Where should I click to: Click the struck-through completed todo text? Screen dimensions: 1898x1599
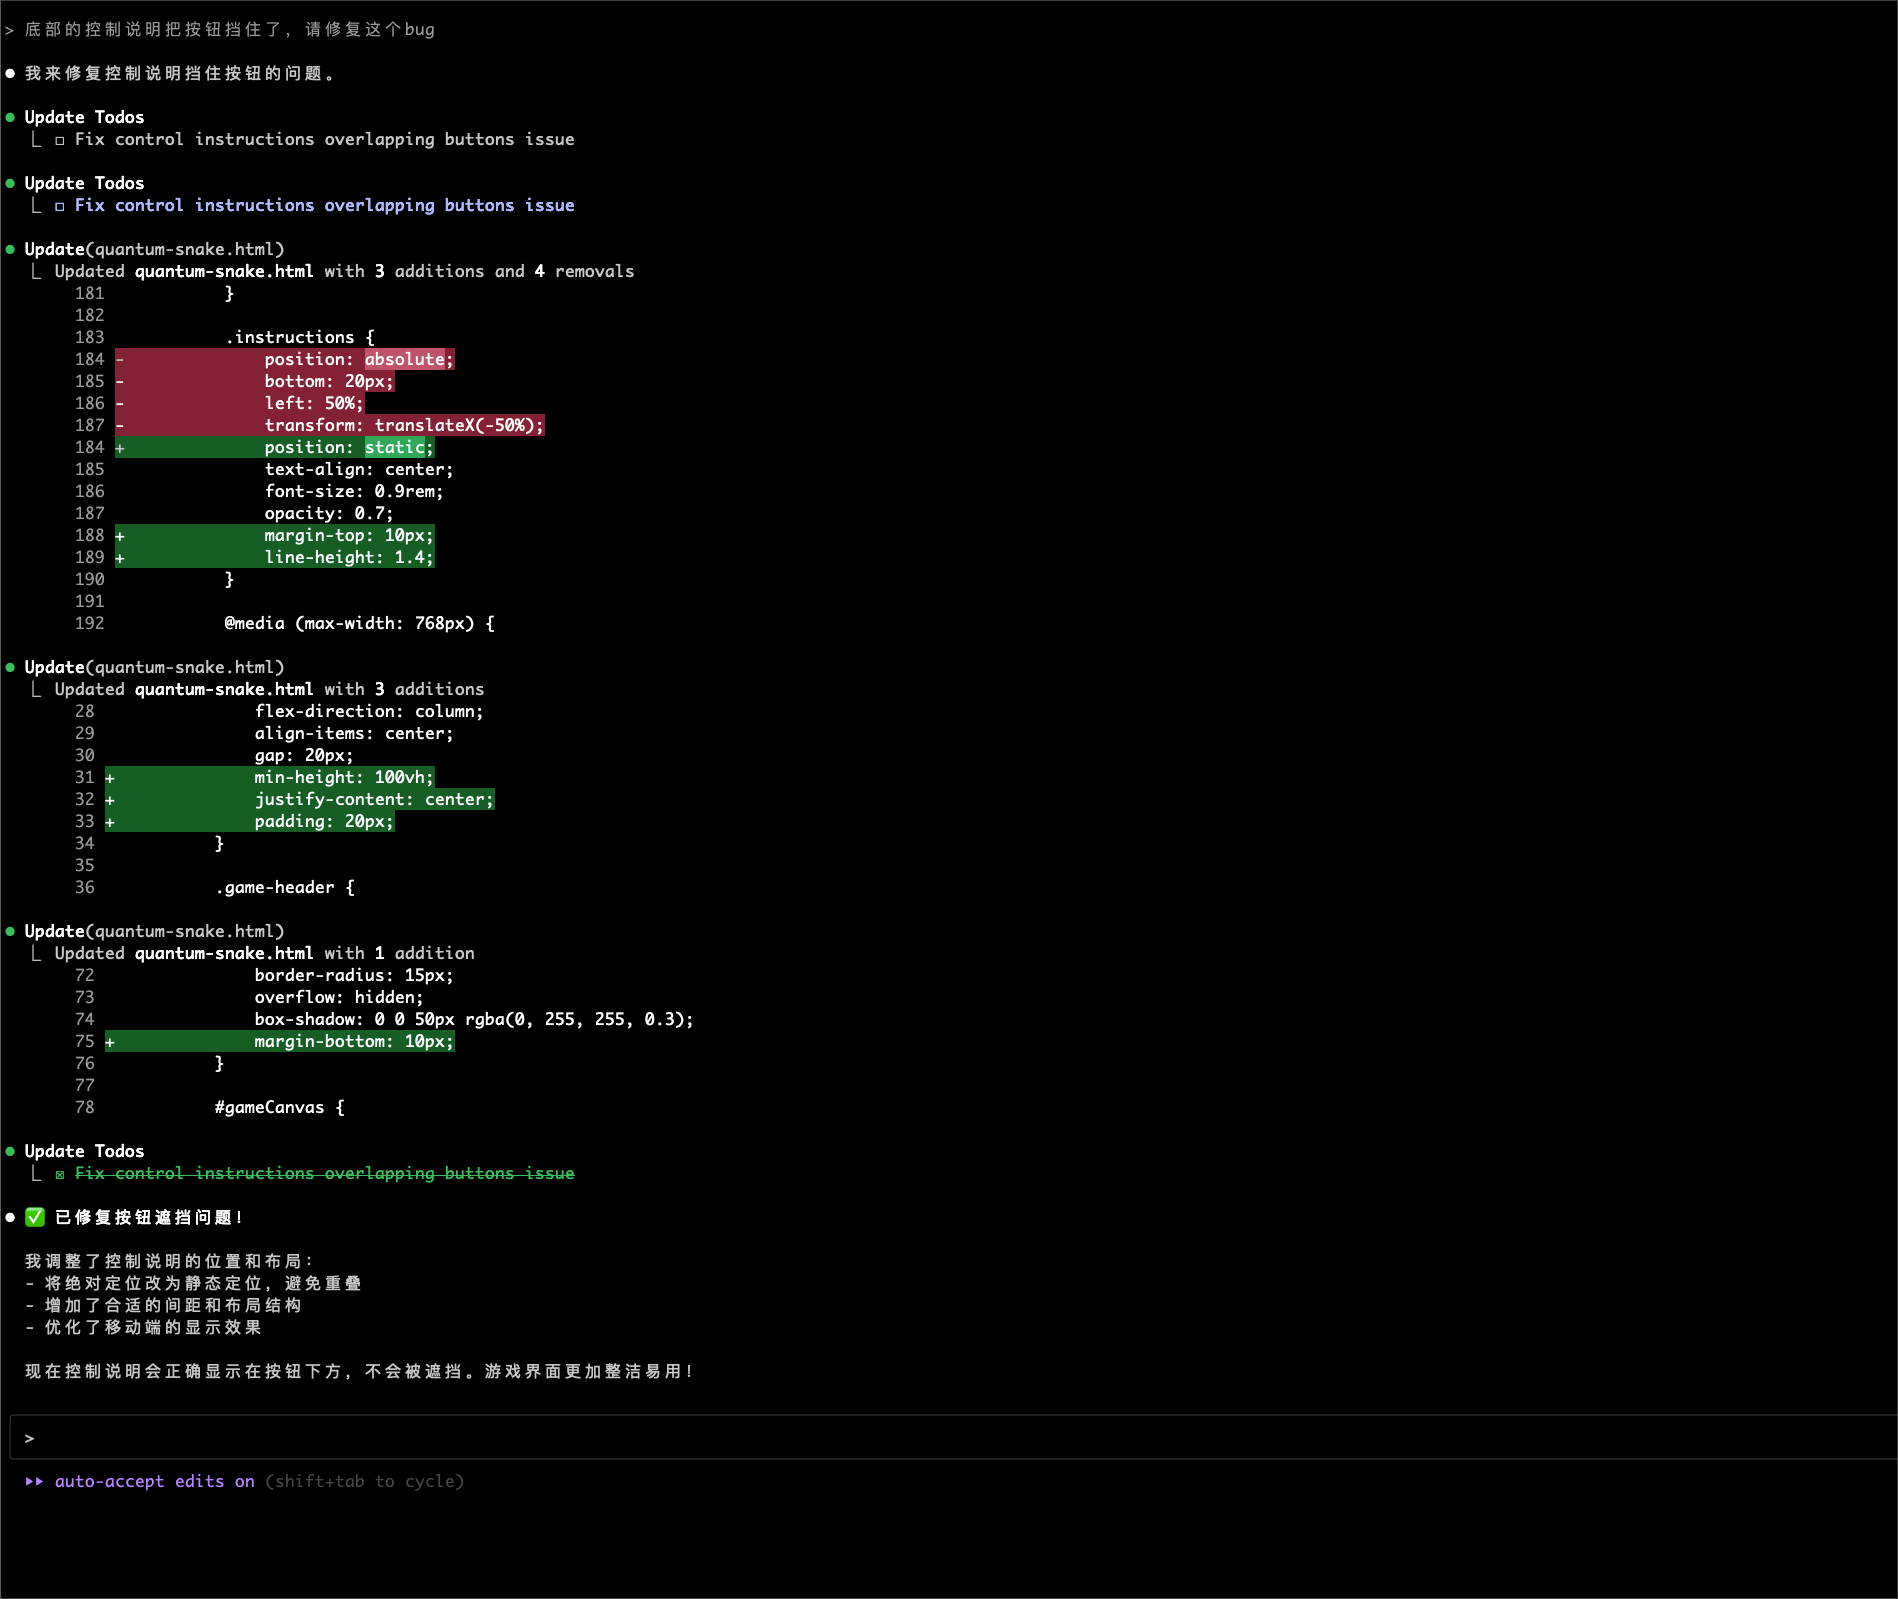click(x=324, y=1173)
